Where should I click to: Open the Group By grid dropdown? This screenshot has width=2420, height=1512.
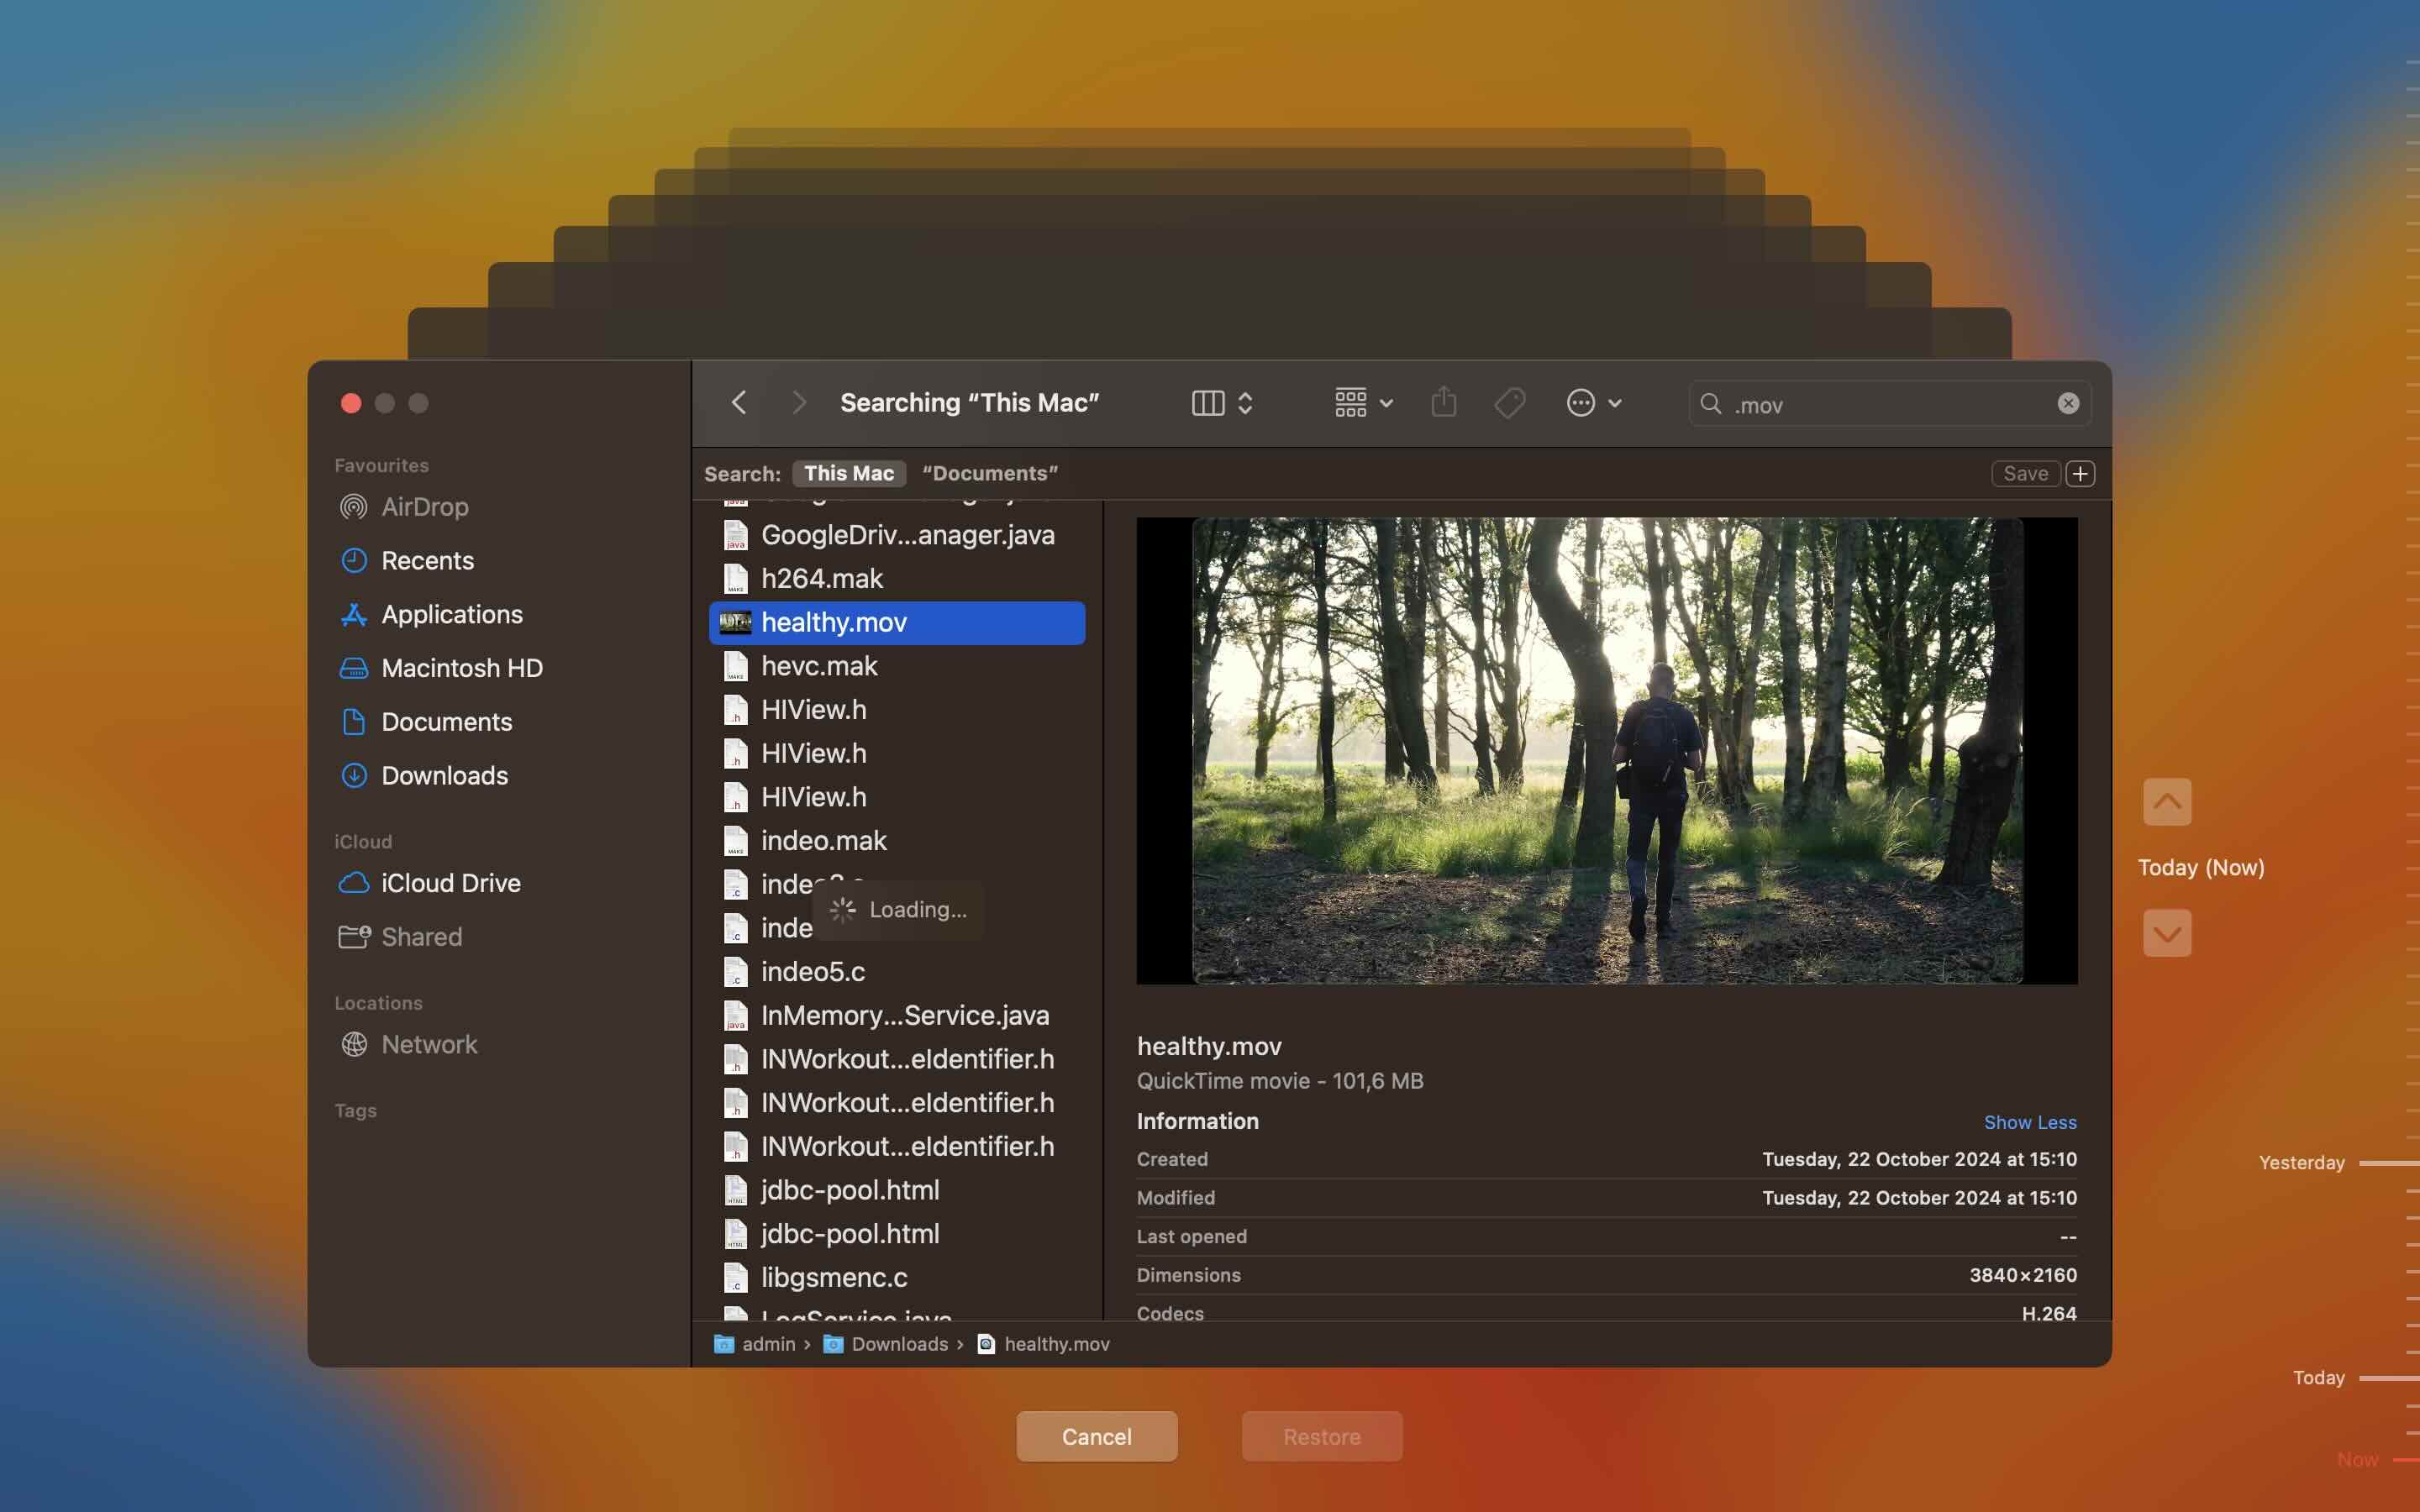click(1364, 403)
